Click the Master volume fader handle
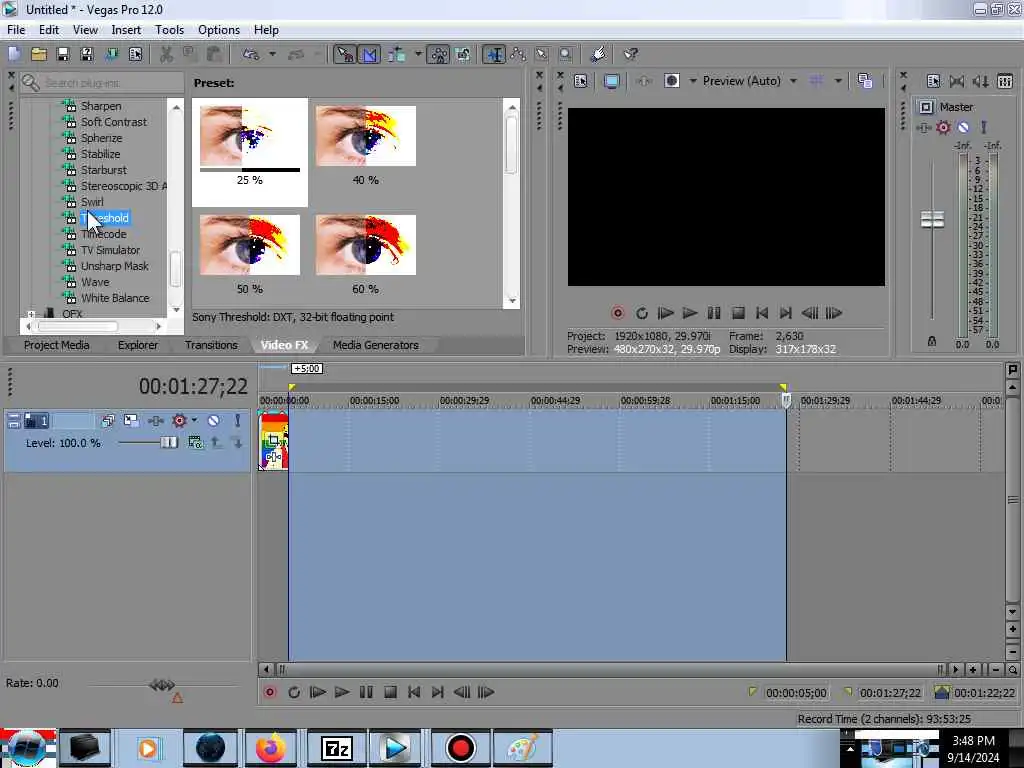The image size is (1024, 768). coord(932,219)
